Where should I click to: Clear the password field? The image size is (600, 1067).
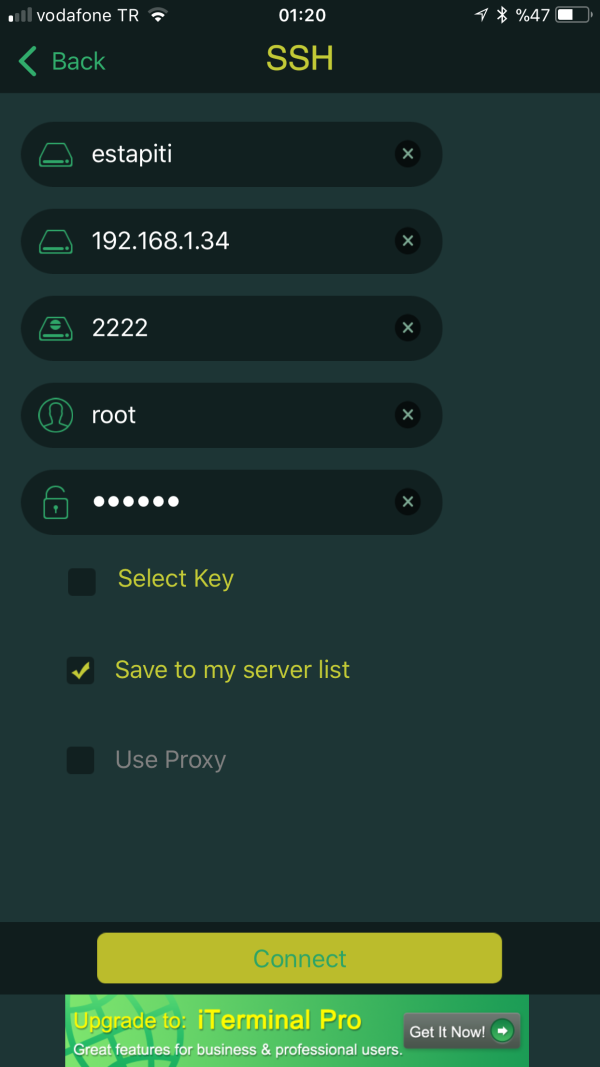407,502
